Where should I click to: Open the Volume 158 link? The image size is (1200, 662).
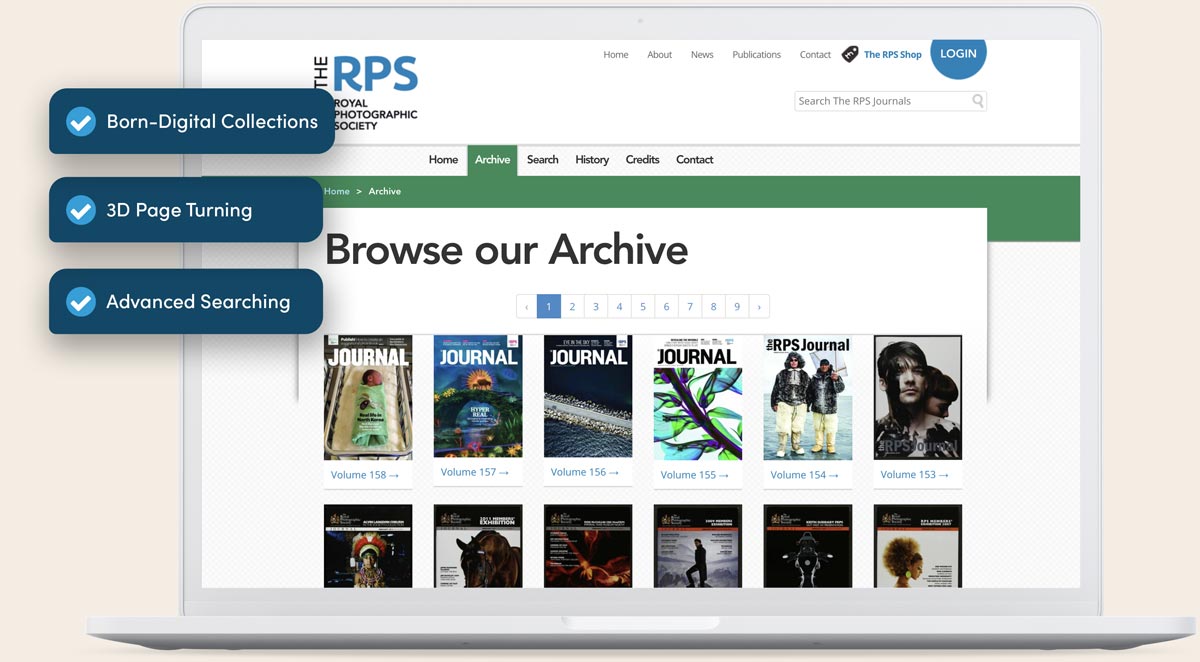click(364, 475)
